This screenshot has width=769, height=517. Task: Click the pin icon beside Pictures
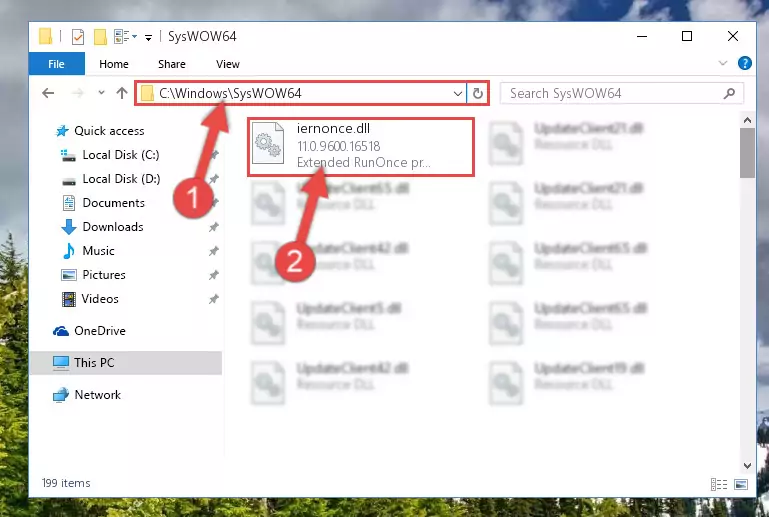(213, 275)
